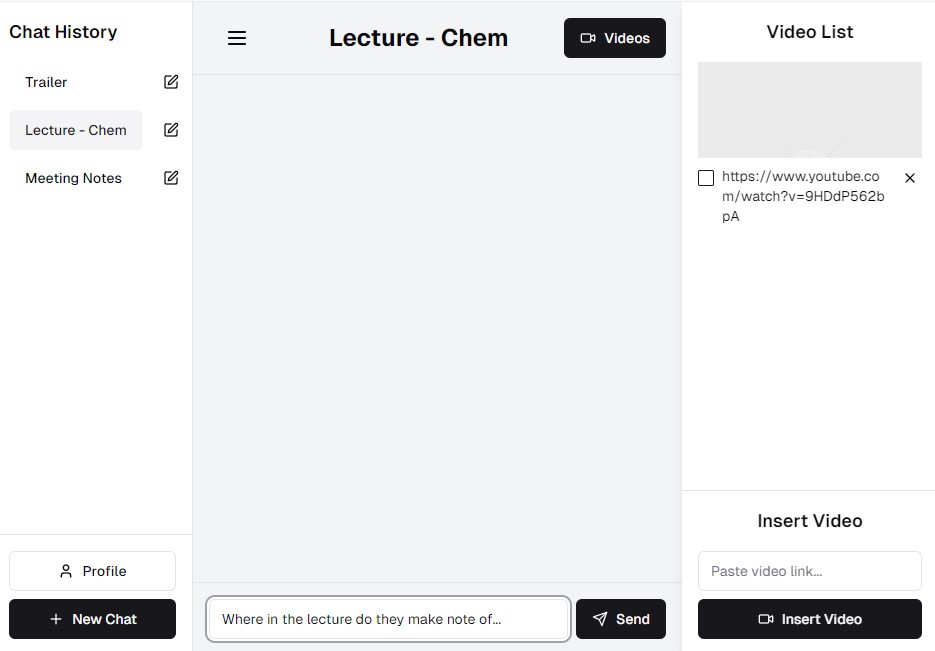Image resolution: width=935 pixels, height=651 pixels.
Task: Open the Meeting Notes chat
Action: [73, 178]
